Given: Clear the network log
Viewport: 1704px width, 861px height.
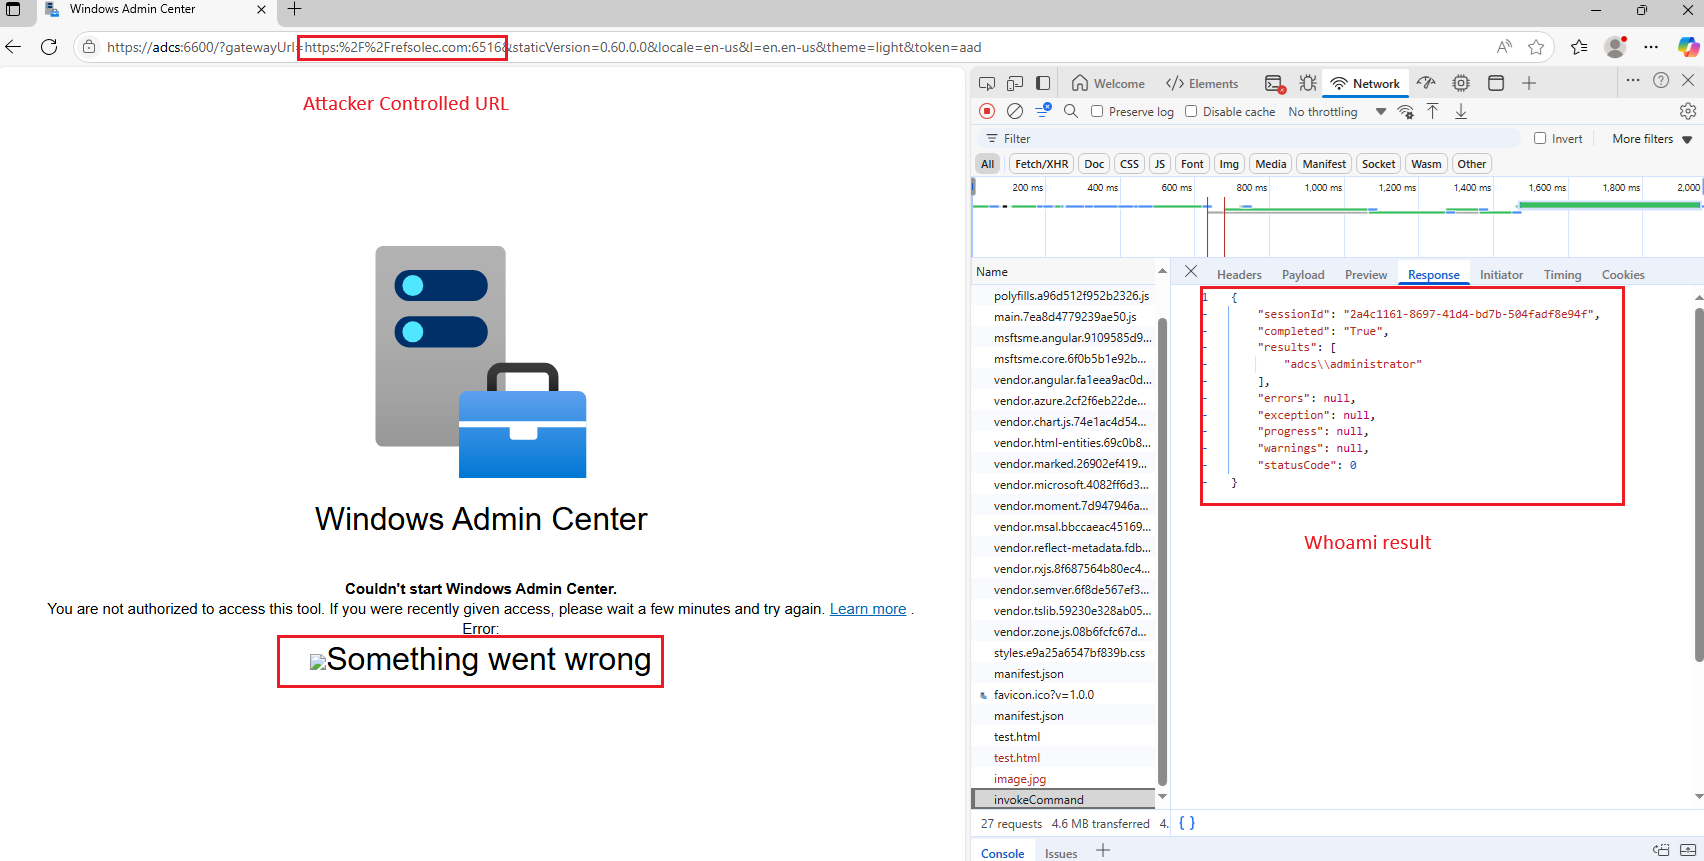Looking at the screenshot, I should coord(1015,111).
